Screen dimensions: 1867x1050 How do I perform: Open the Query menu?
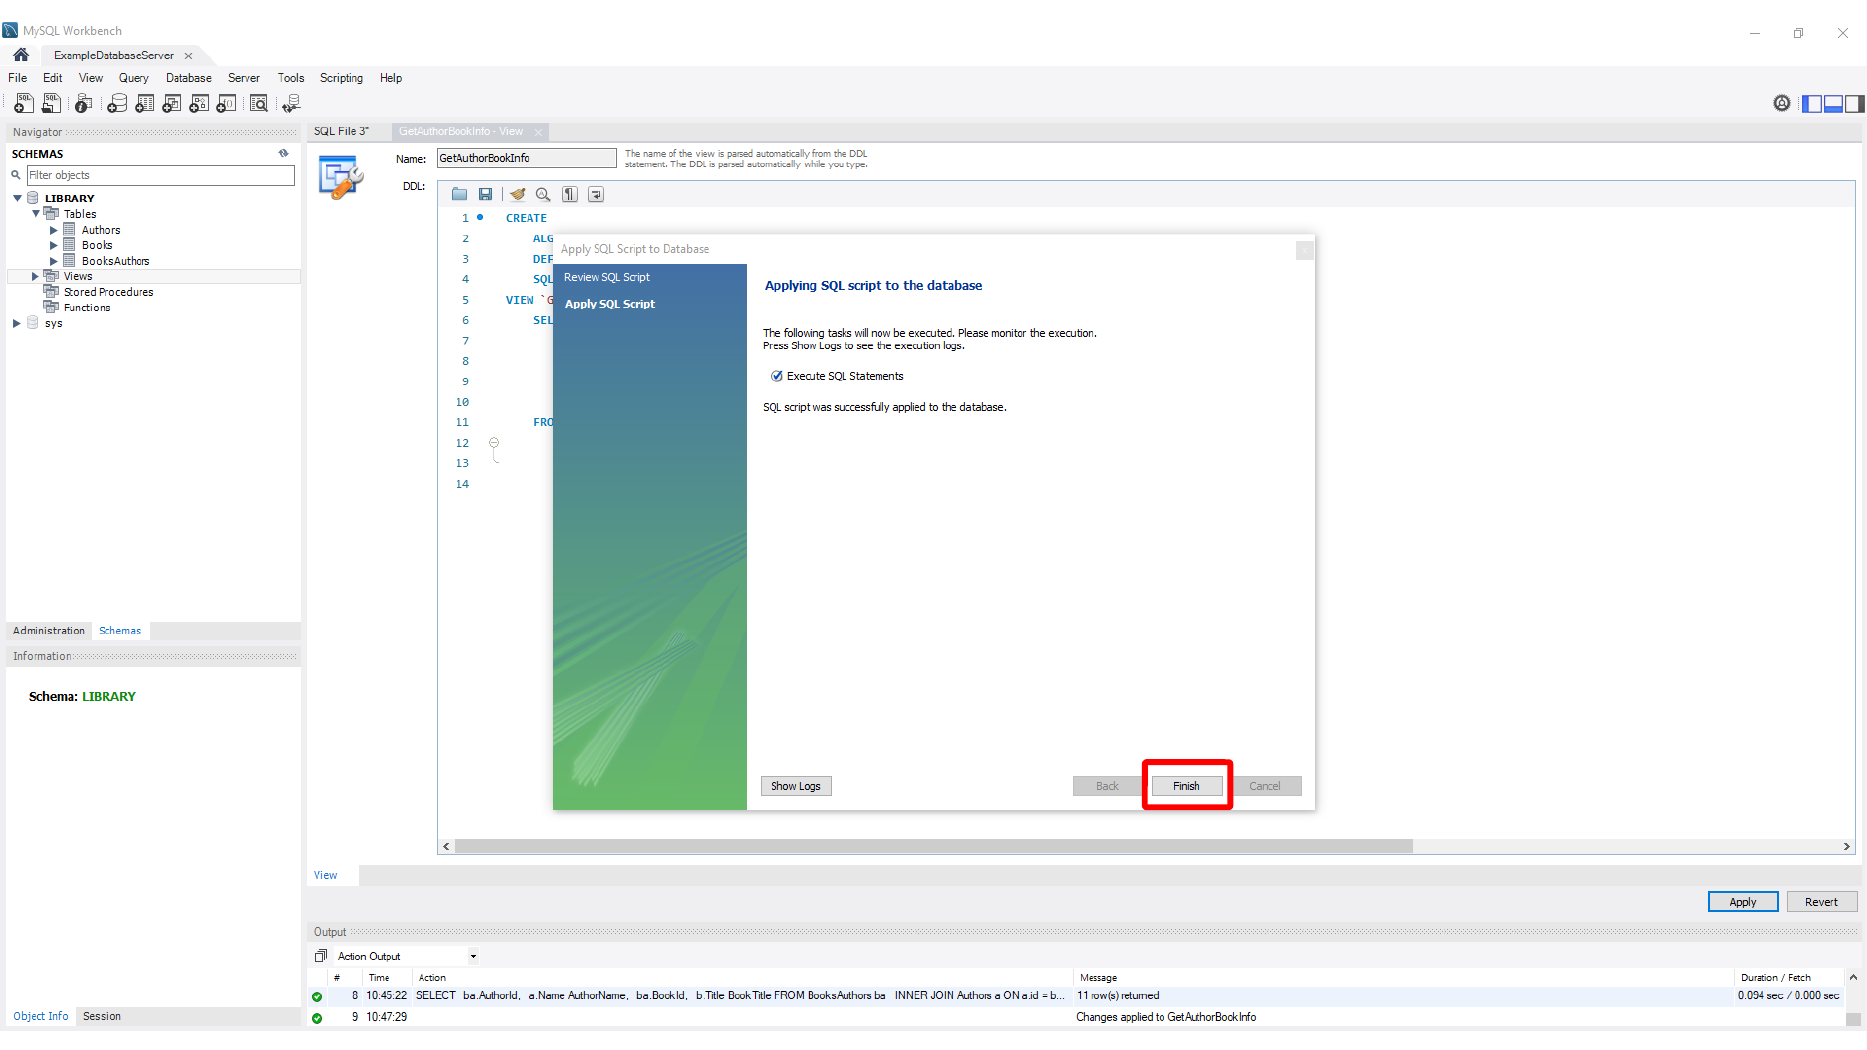tap(133, 78)
